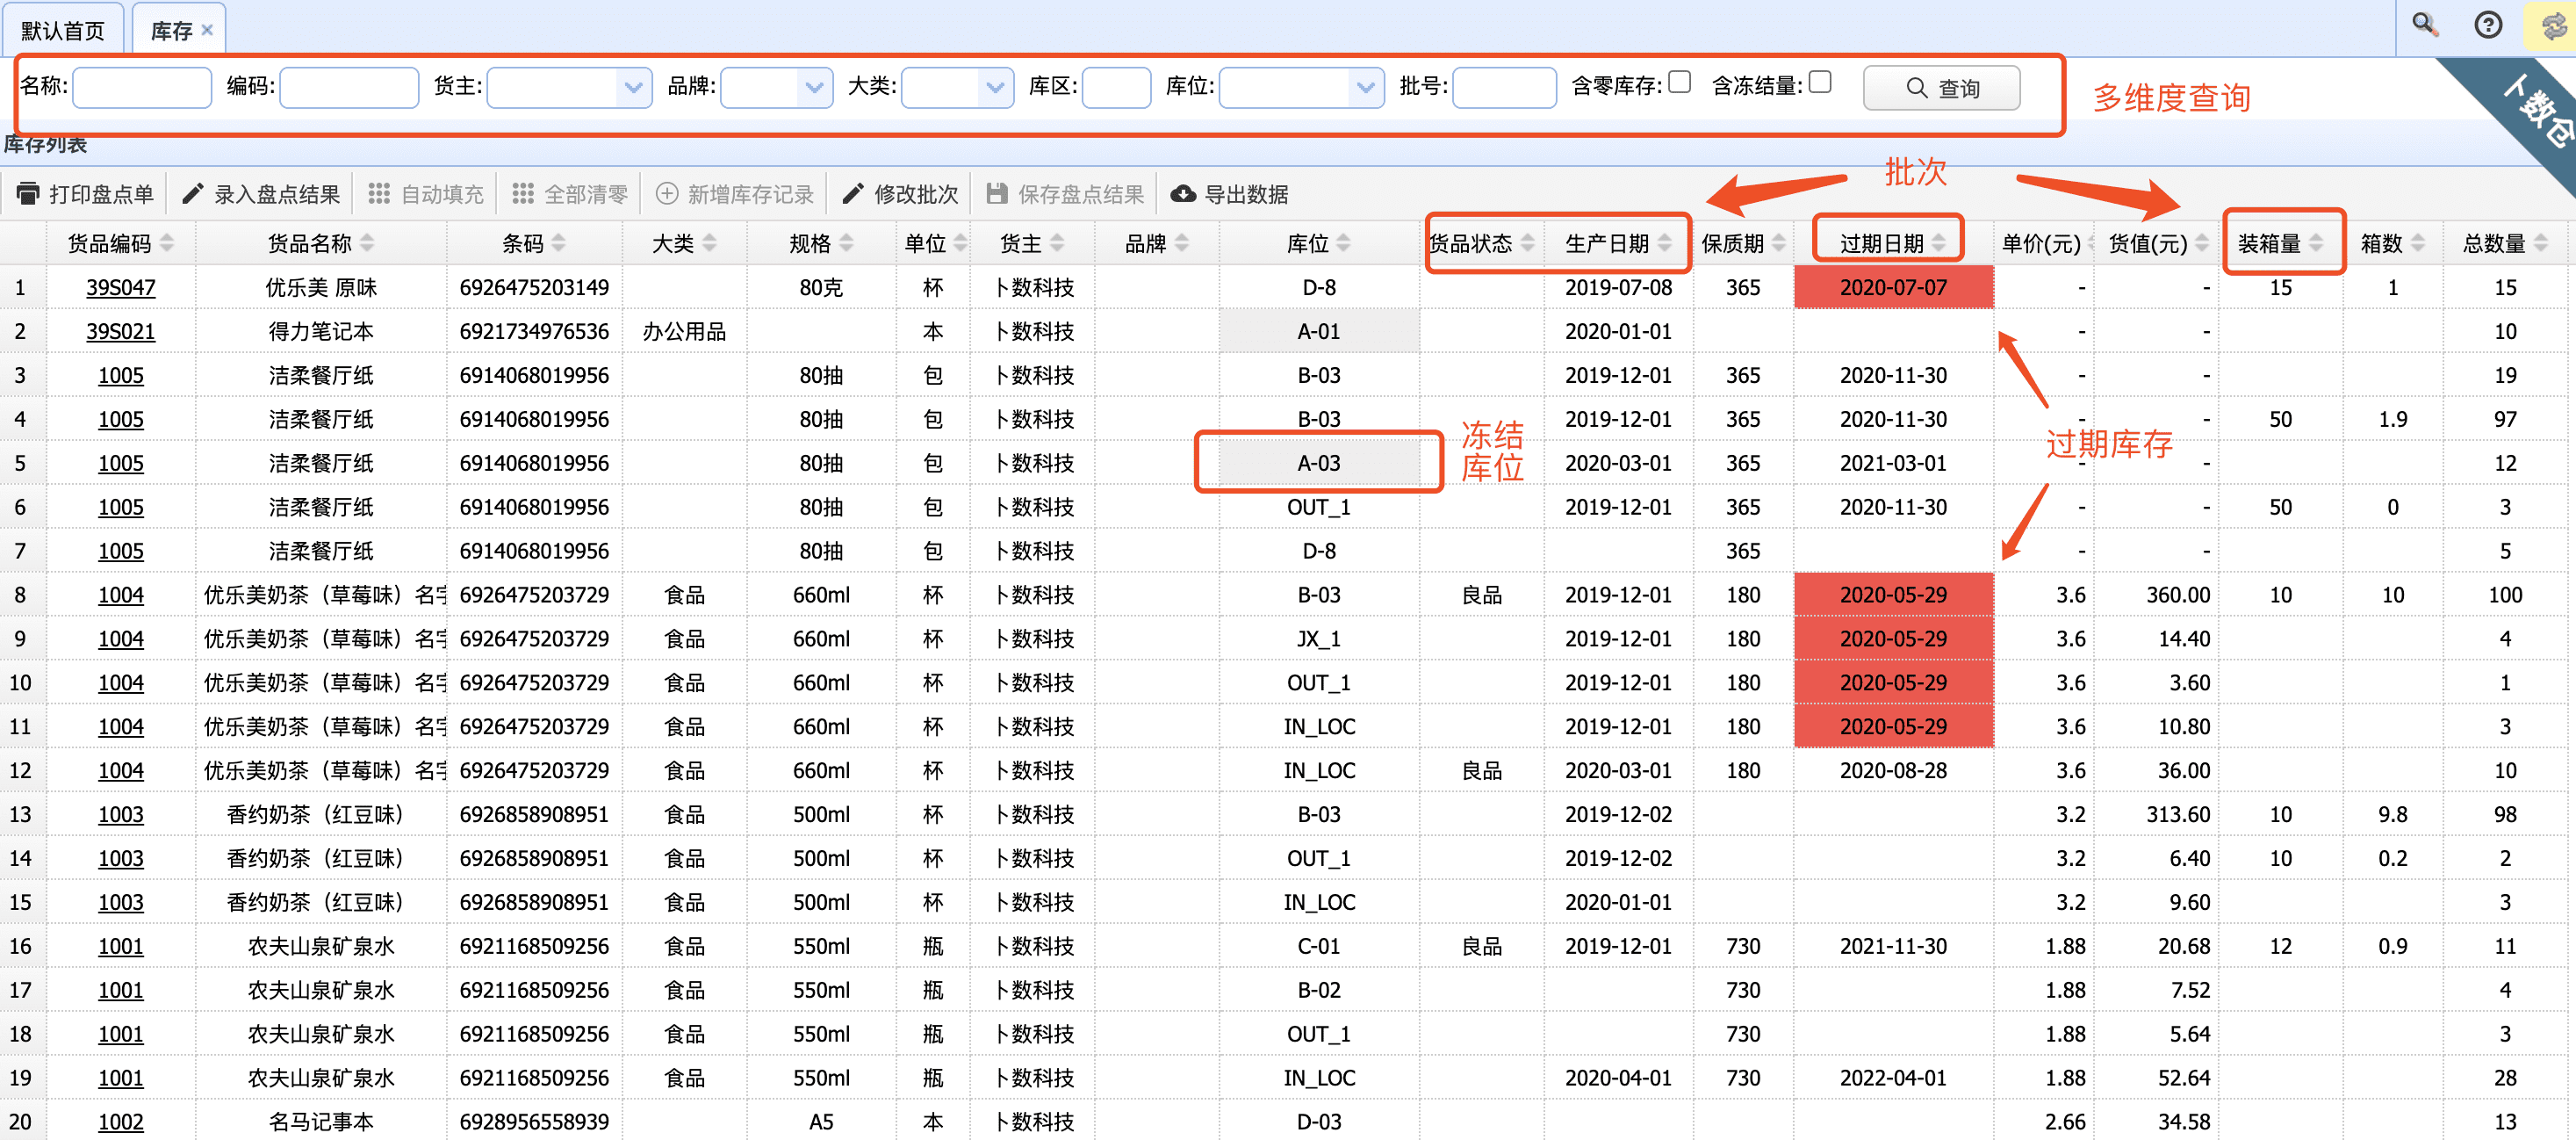
Task: Sort by 品牌 column sort arrows
Action: pos(1182,243)
